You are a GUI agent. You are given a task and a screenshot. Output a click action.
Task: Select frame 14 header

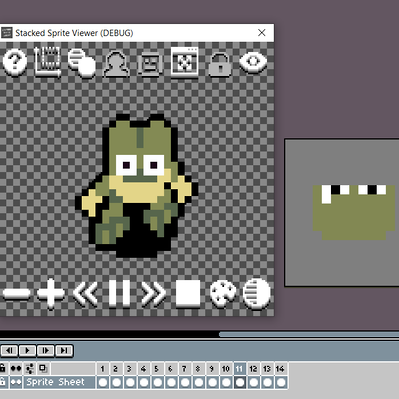click(280, 369)
